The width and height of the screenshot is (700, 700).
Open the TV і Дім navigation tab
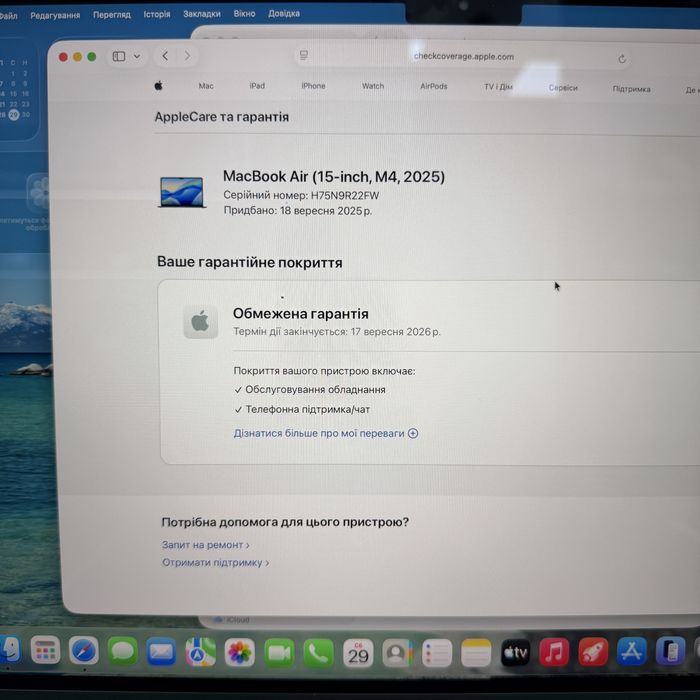pyautogui.click(x=498, y=87)
